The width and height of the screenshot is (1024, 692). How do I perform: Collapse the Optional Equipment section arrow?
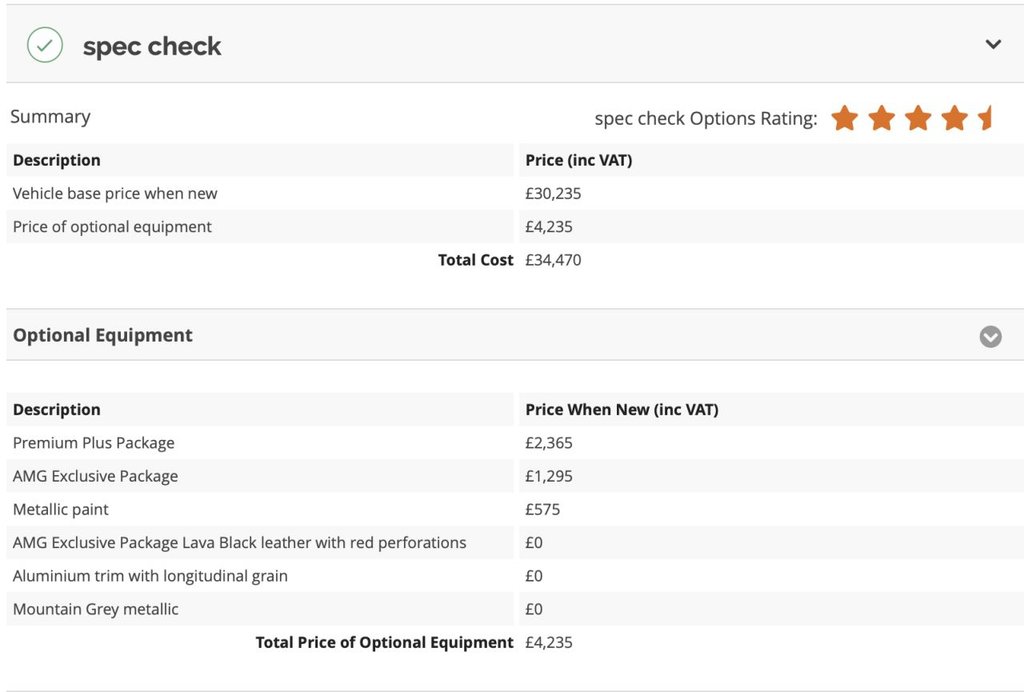(x=990, y=336)
